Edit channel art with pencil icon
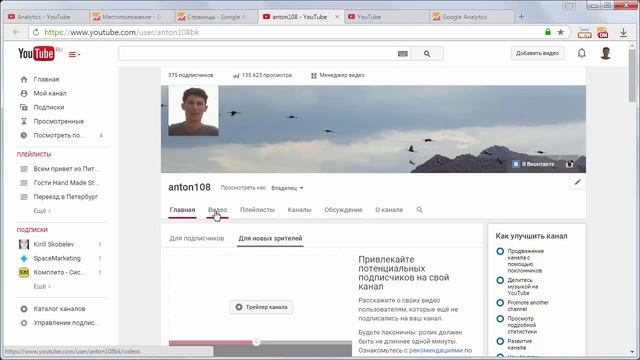 point(577,182)
